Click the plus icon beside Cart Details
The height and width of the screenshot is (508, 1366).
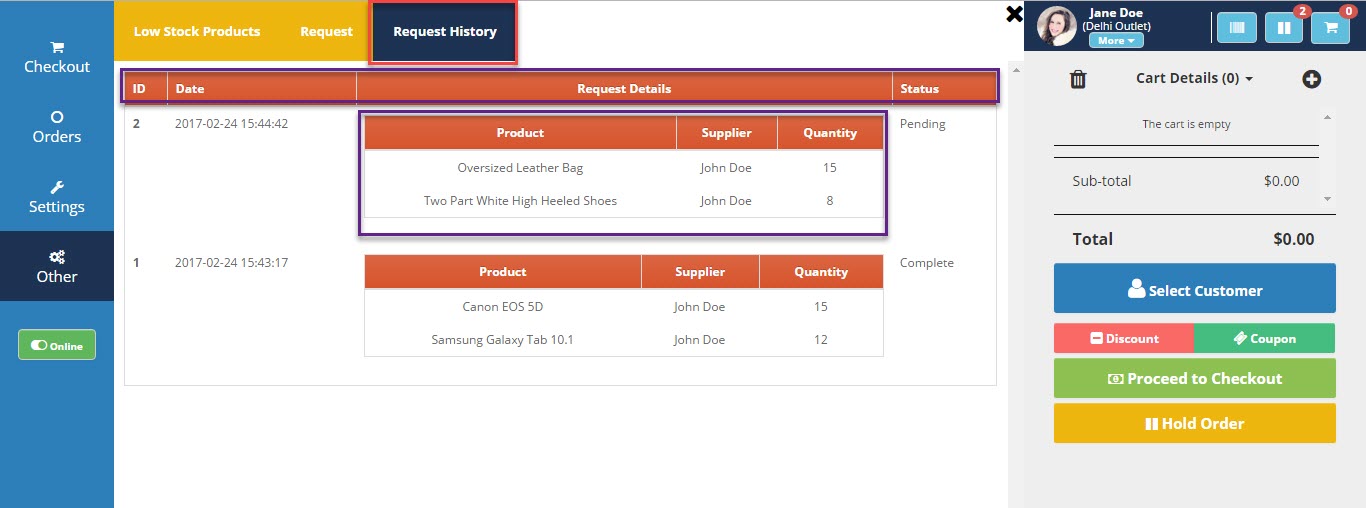[x=1311, y=79]
